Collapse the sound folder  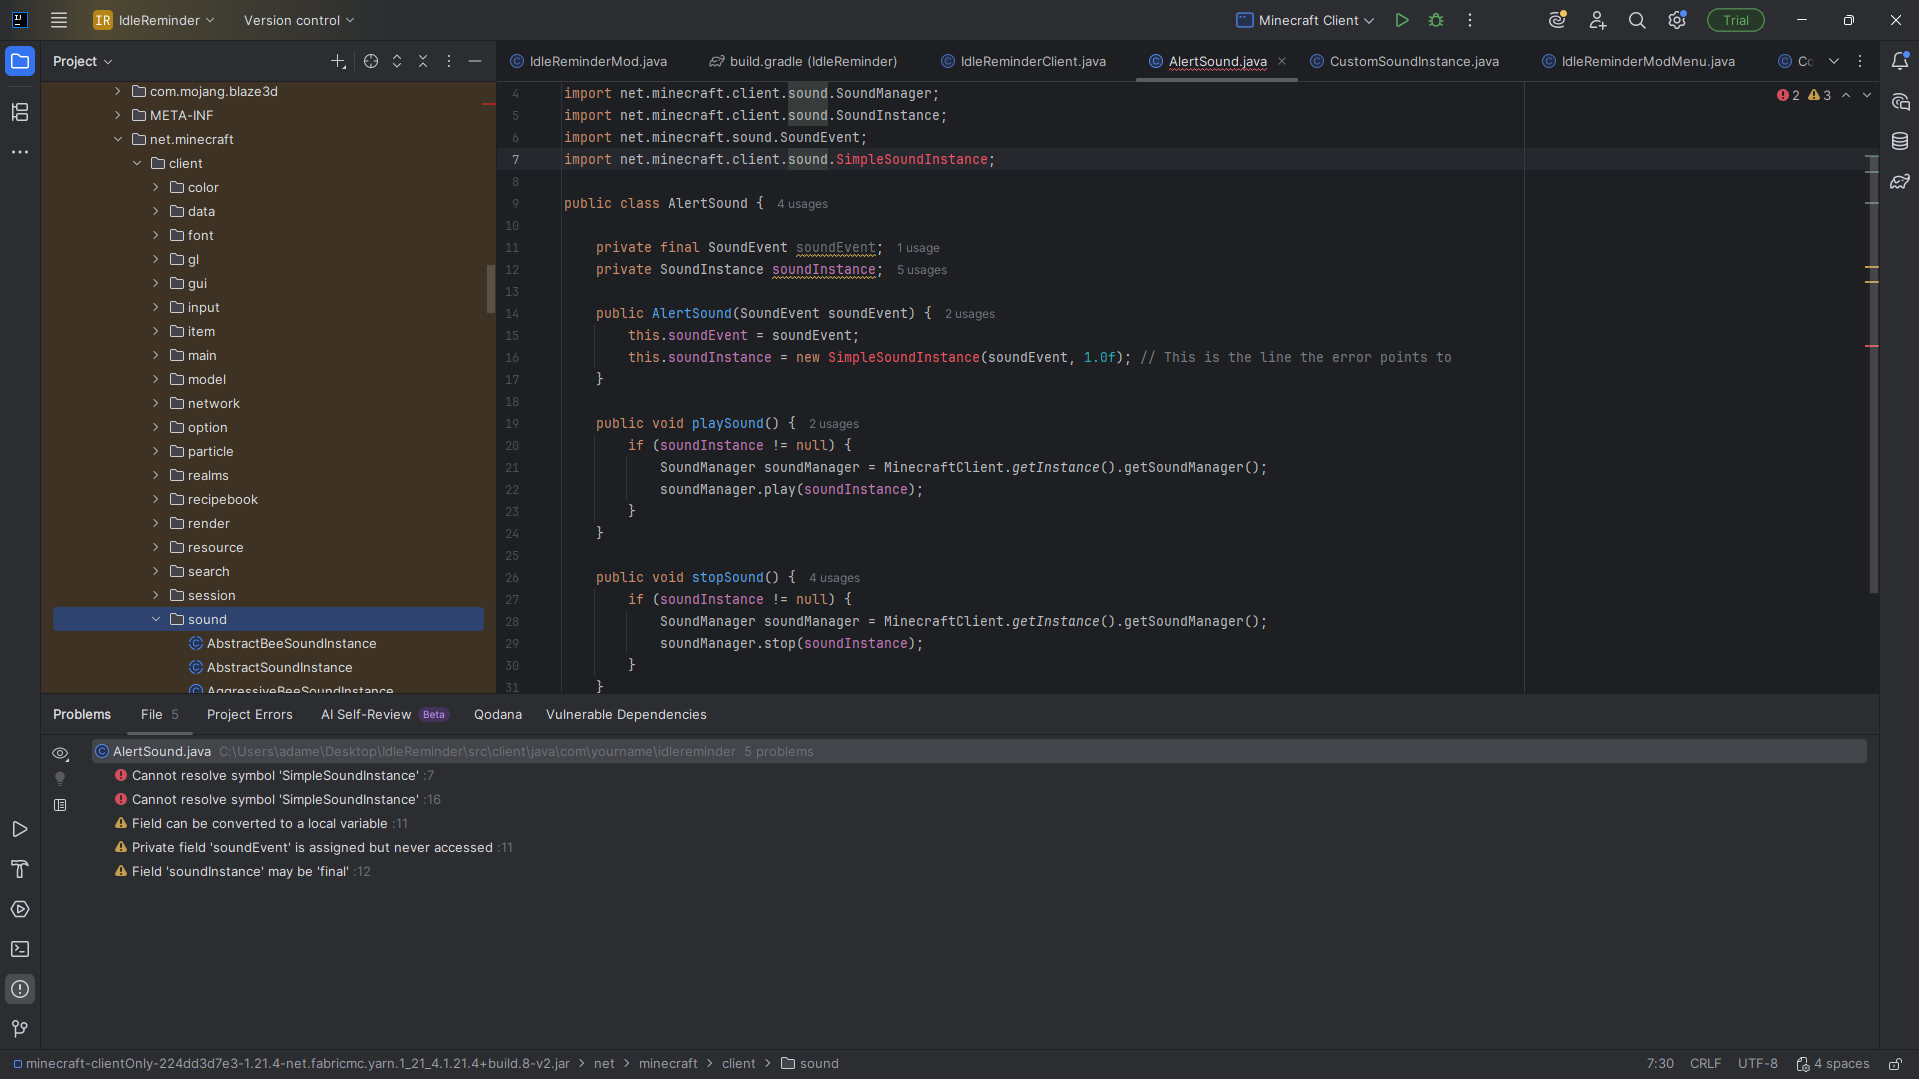[x=156, y=620]
